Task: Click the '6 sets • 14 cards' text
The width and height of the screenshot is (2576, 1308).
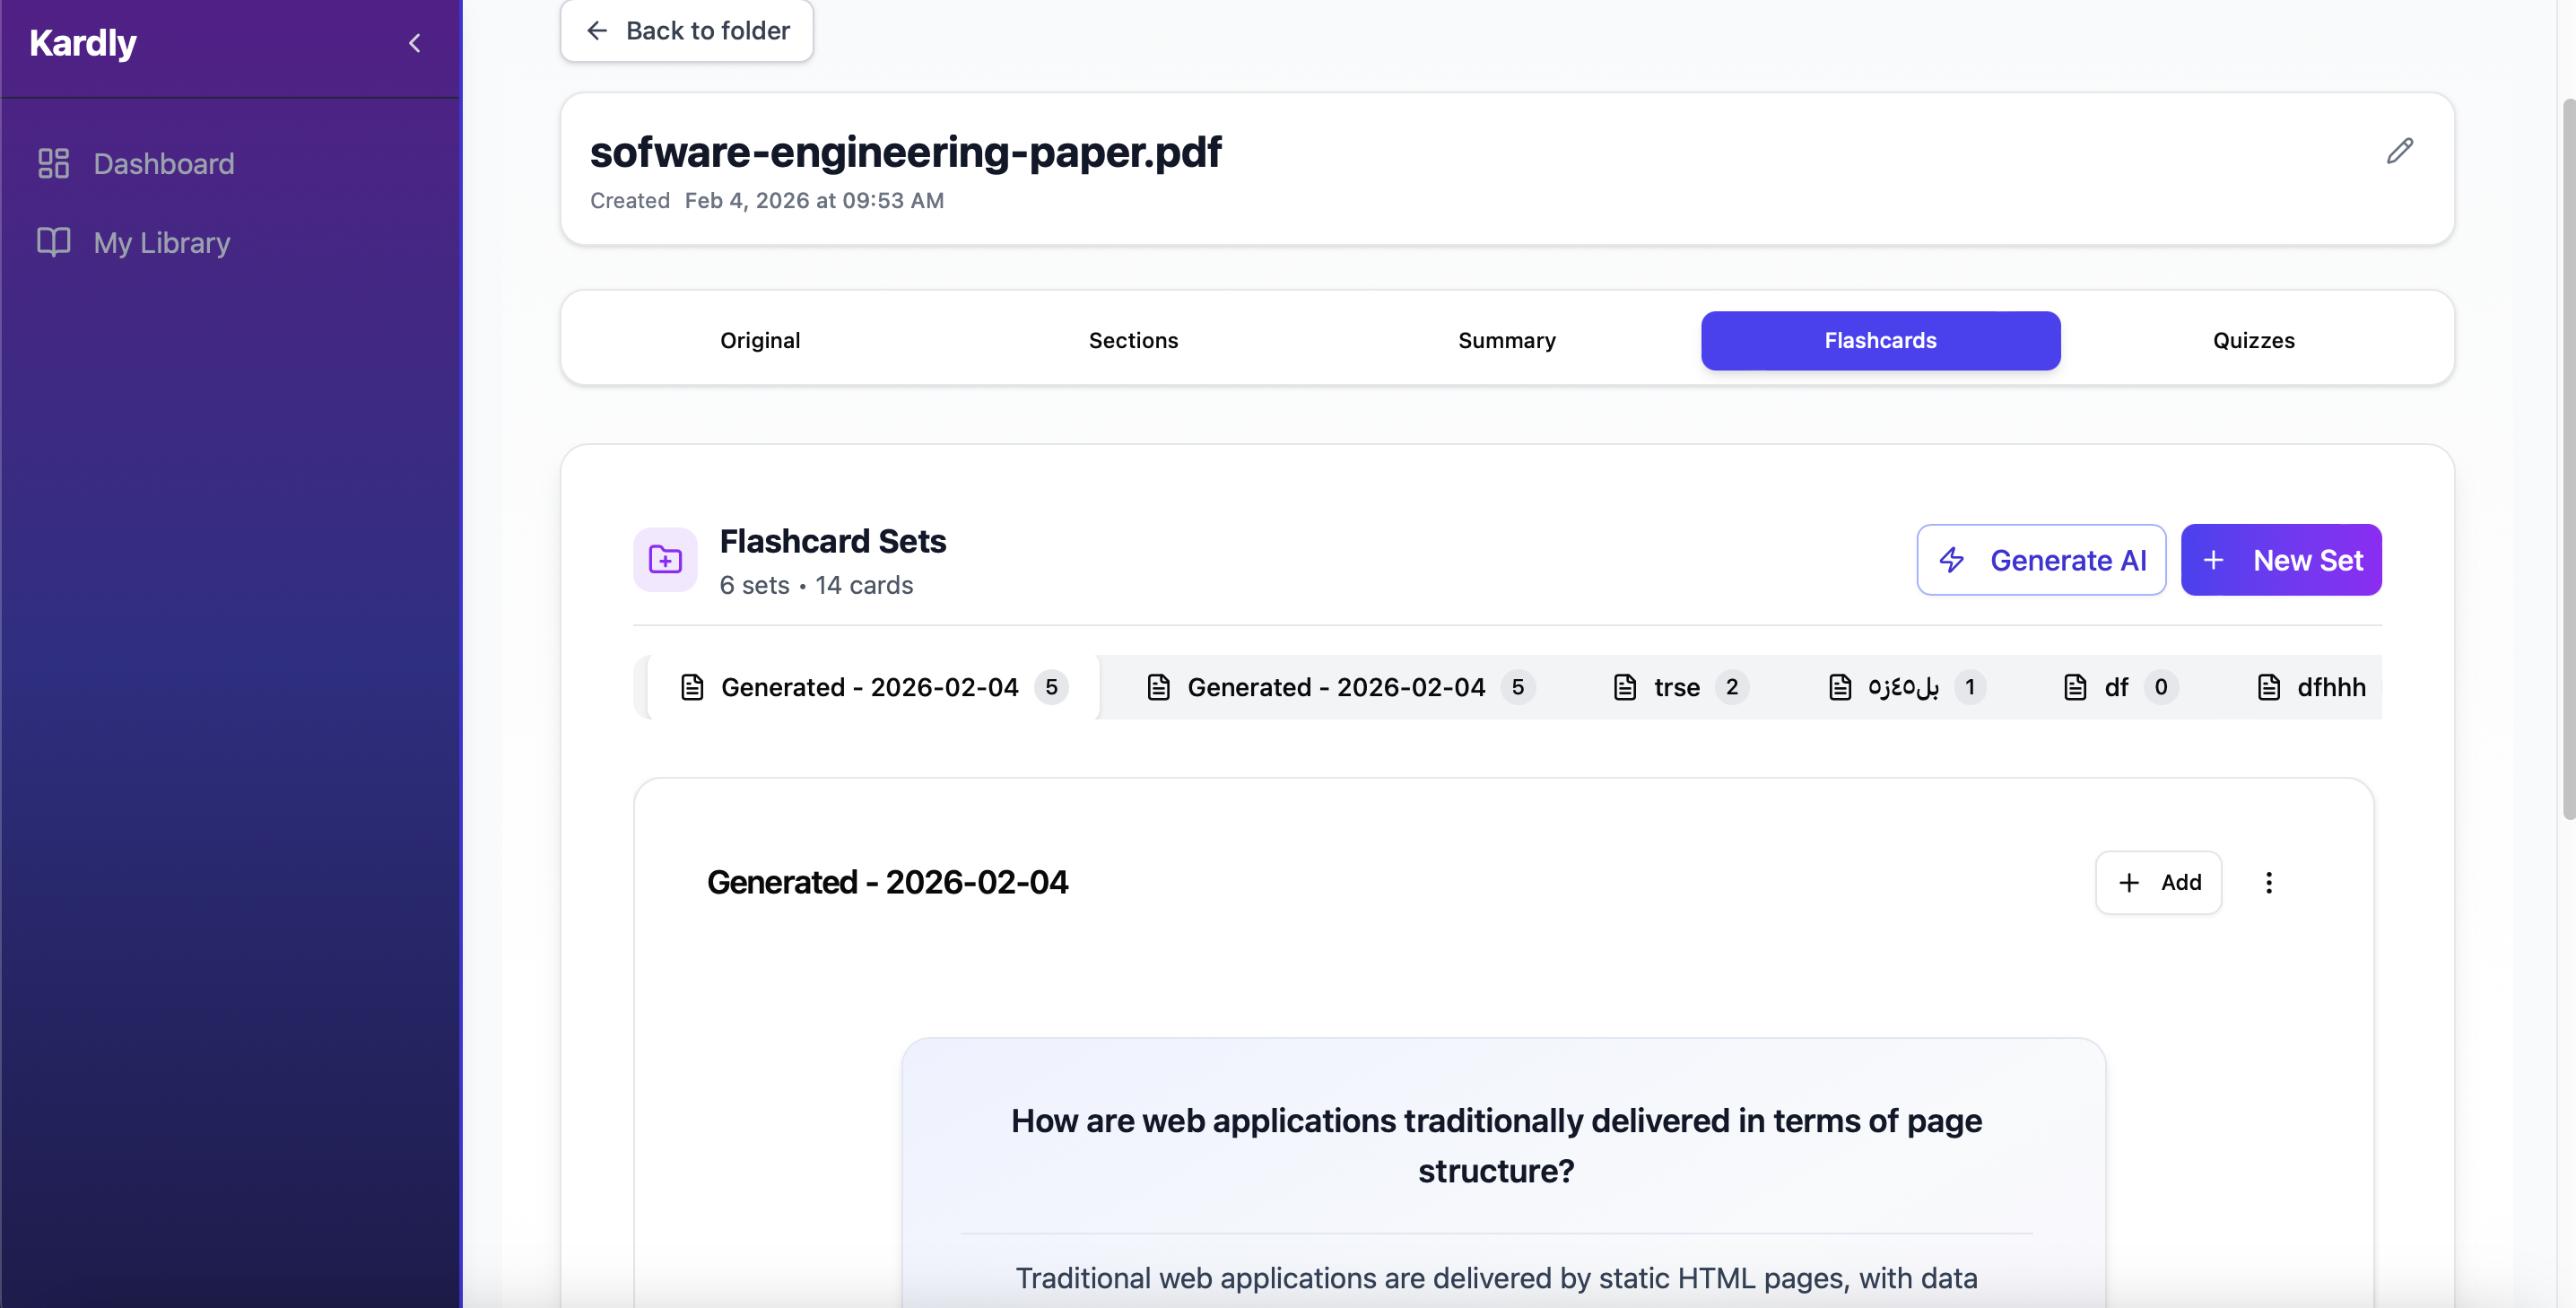Action: click(x=816, y=585)
